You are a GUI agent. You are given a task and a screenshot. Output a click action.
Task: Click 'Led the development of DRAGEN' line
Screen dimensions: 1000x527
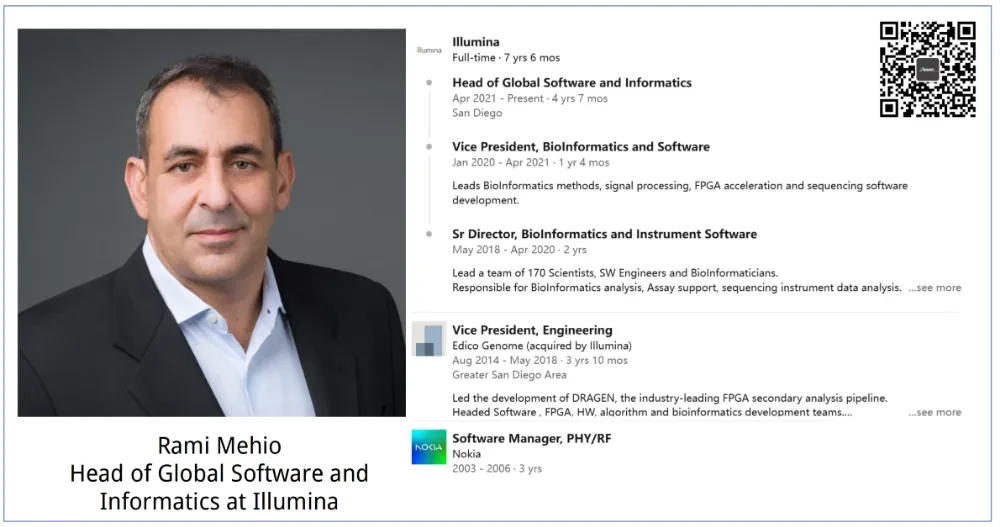(x=670, y=398)
